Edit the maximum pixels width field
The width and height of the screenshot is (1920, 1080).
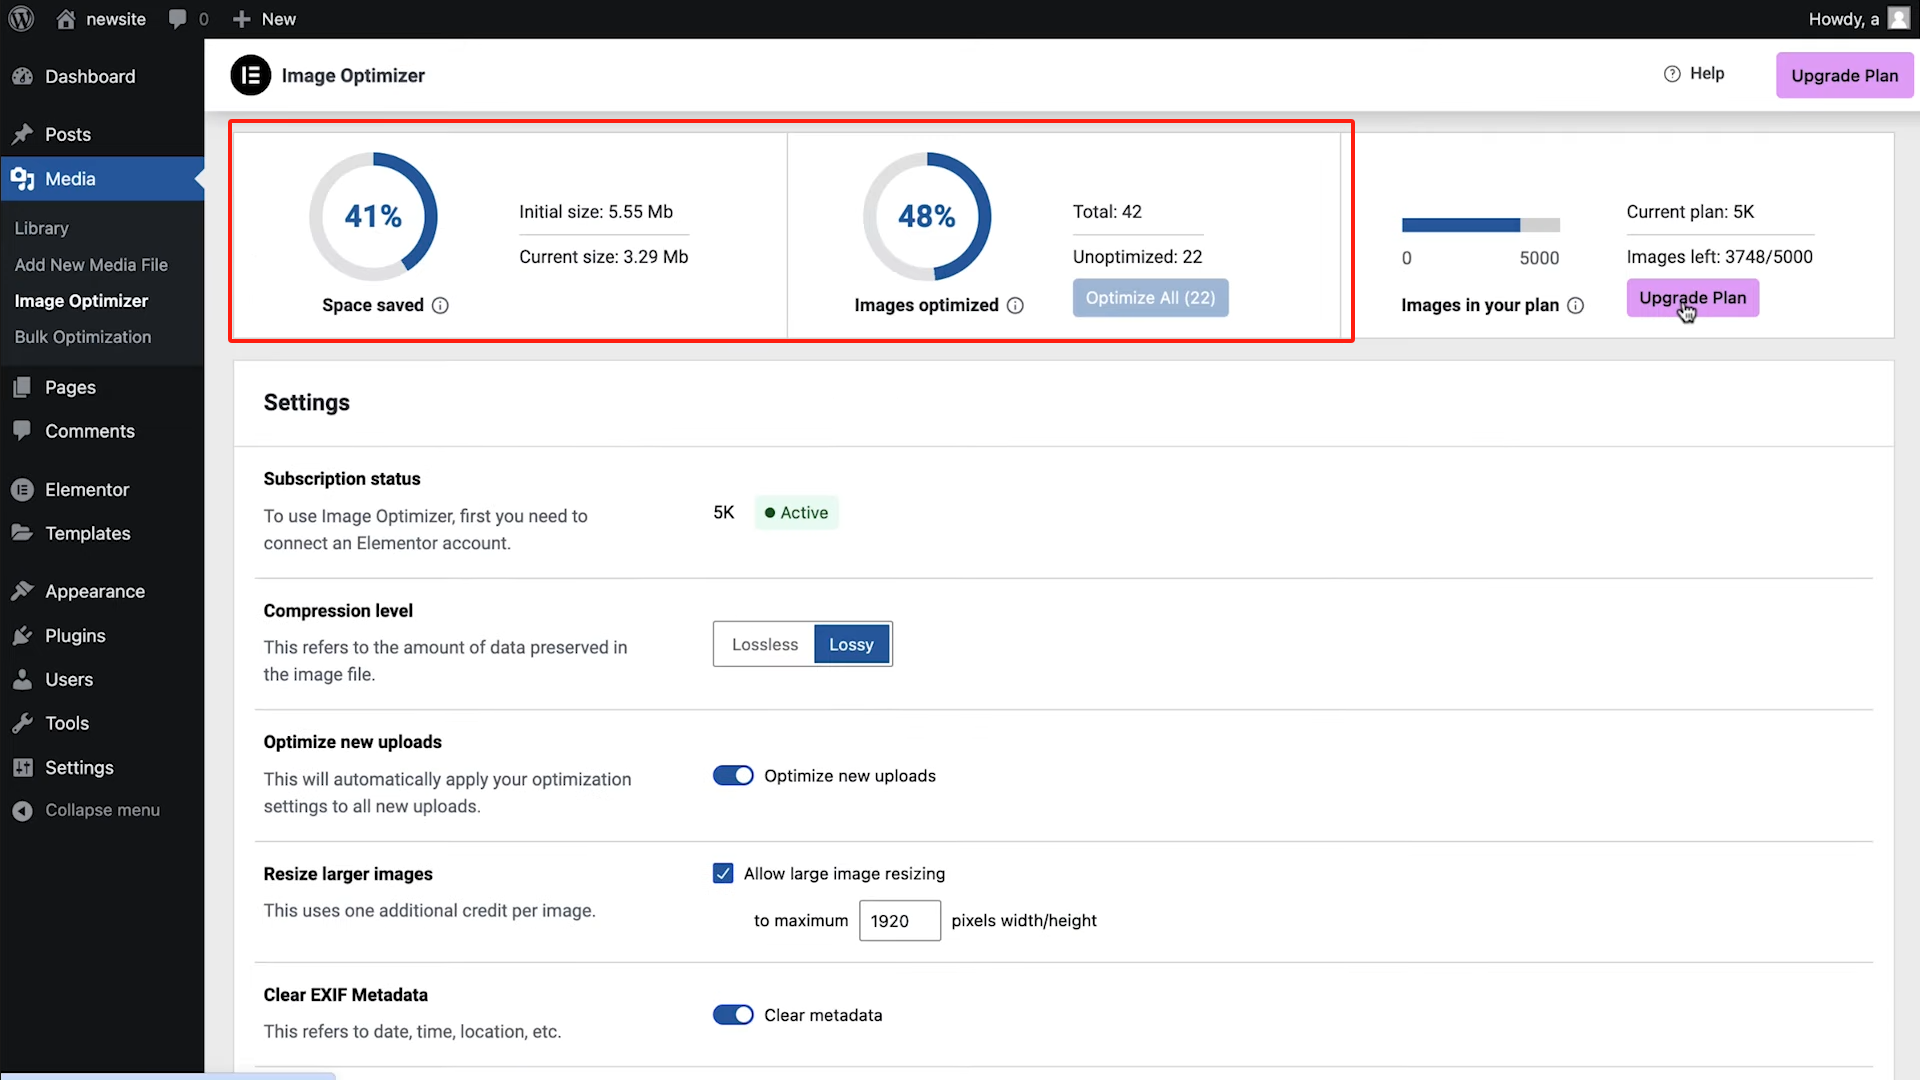(898, 920)
